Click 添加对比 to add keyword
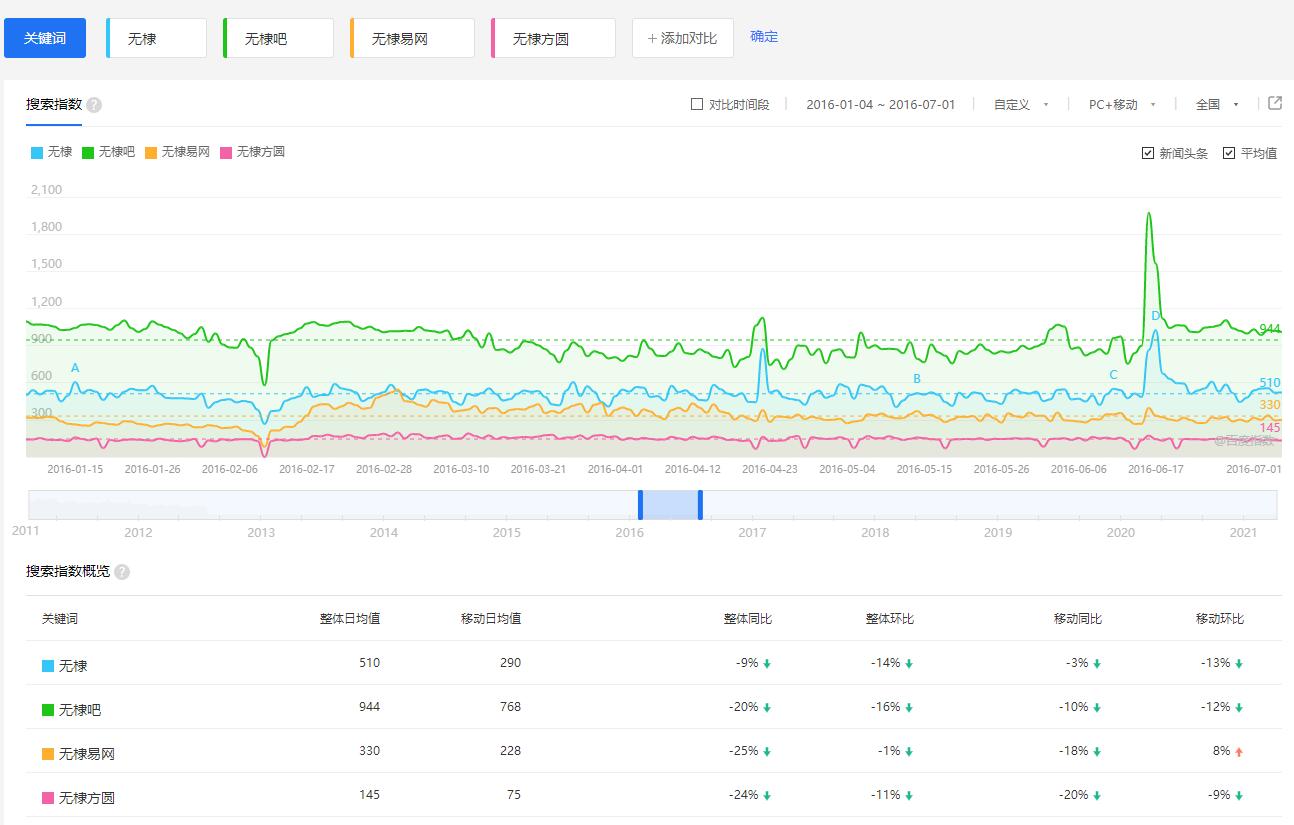 (682, 38)
